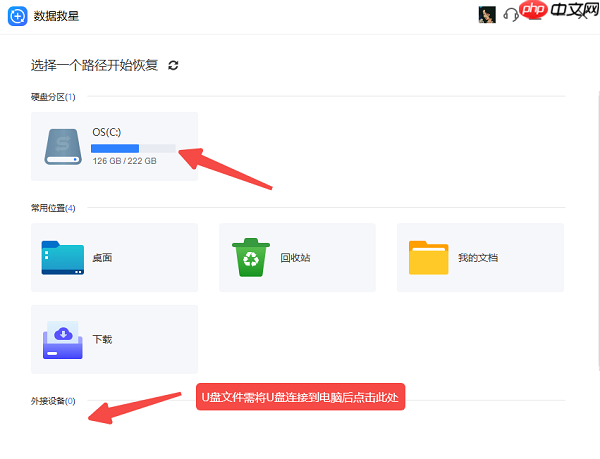Choose 桌面 as recovery location
The height and width of the screenshot is (459, 600).
[102, 258]
